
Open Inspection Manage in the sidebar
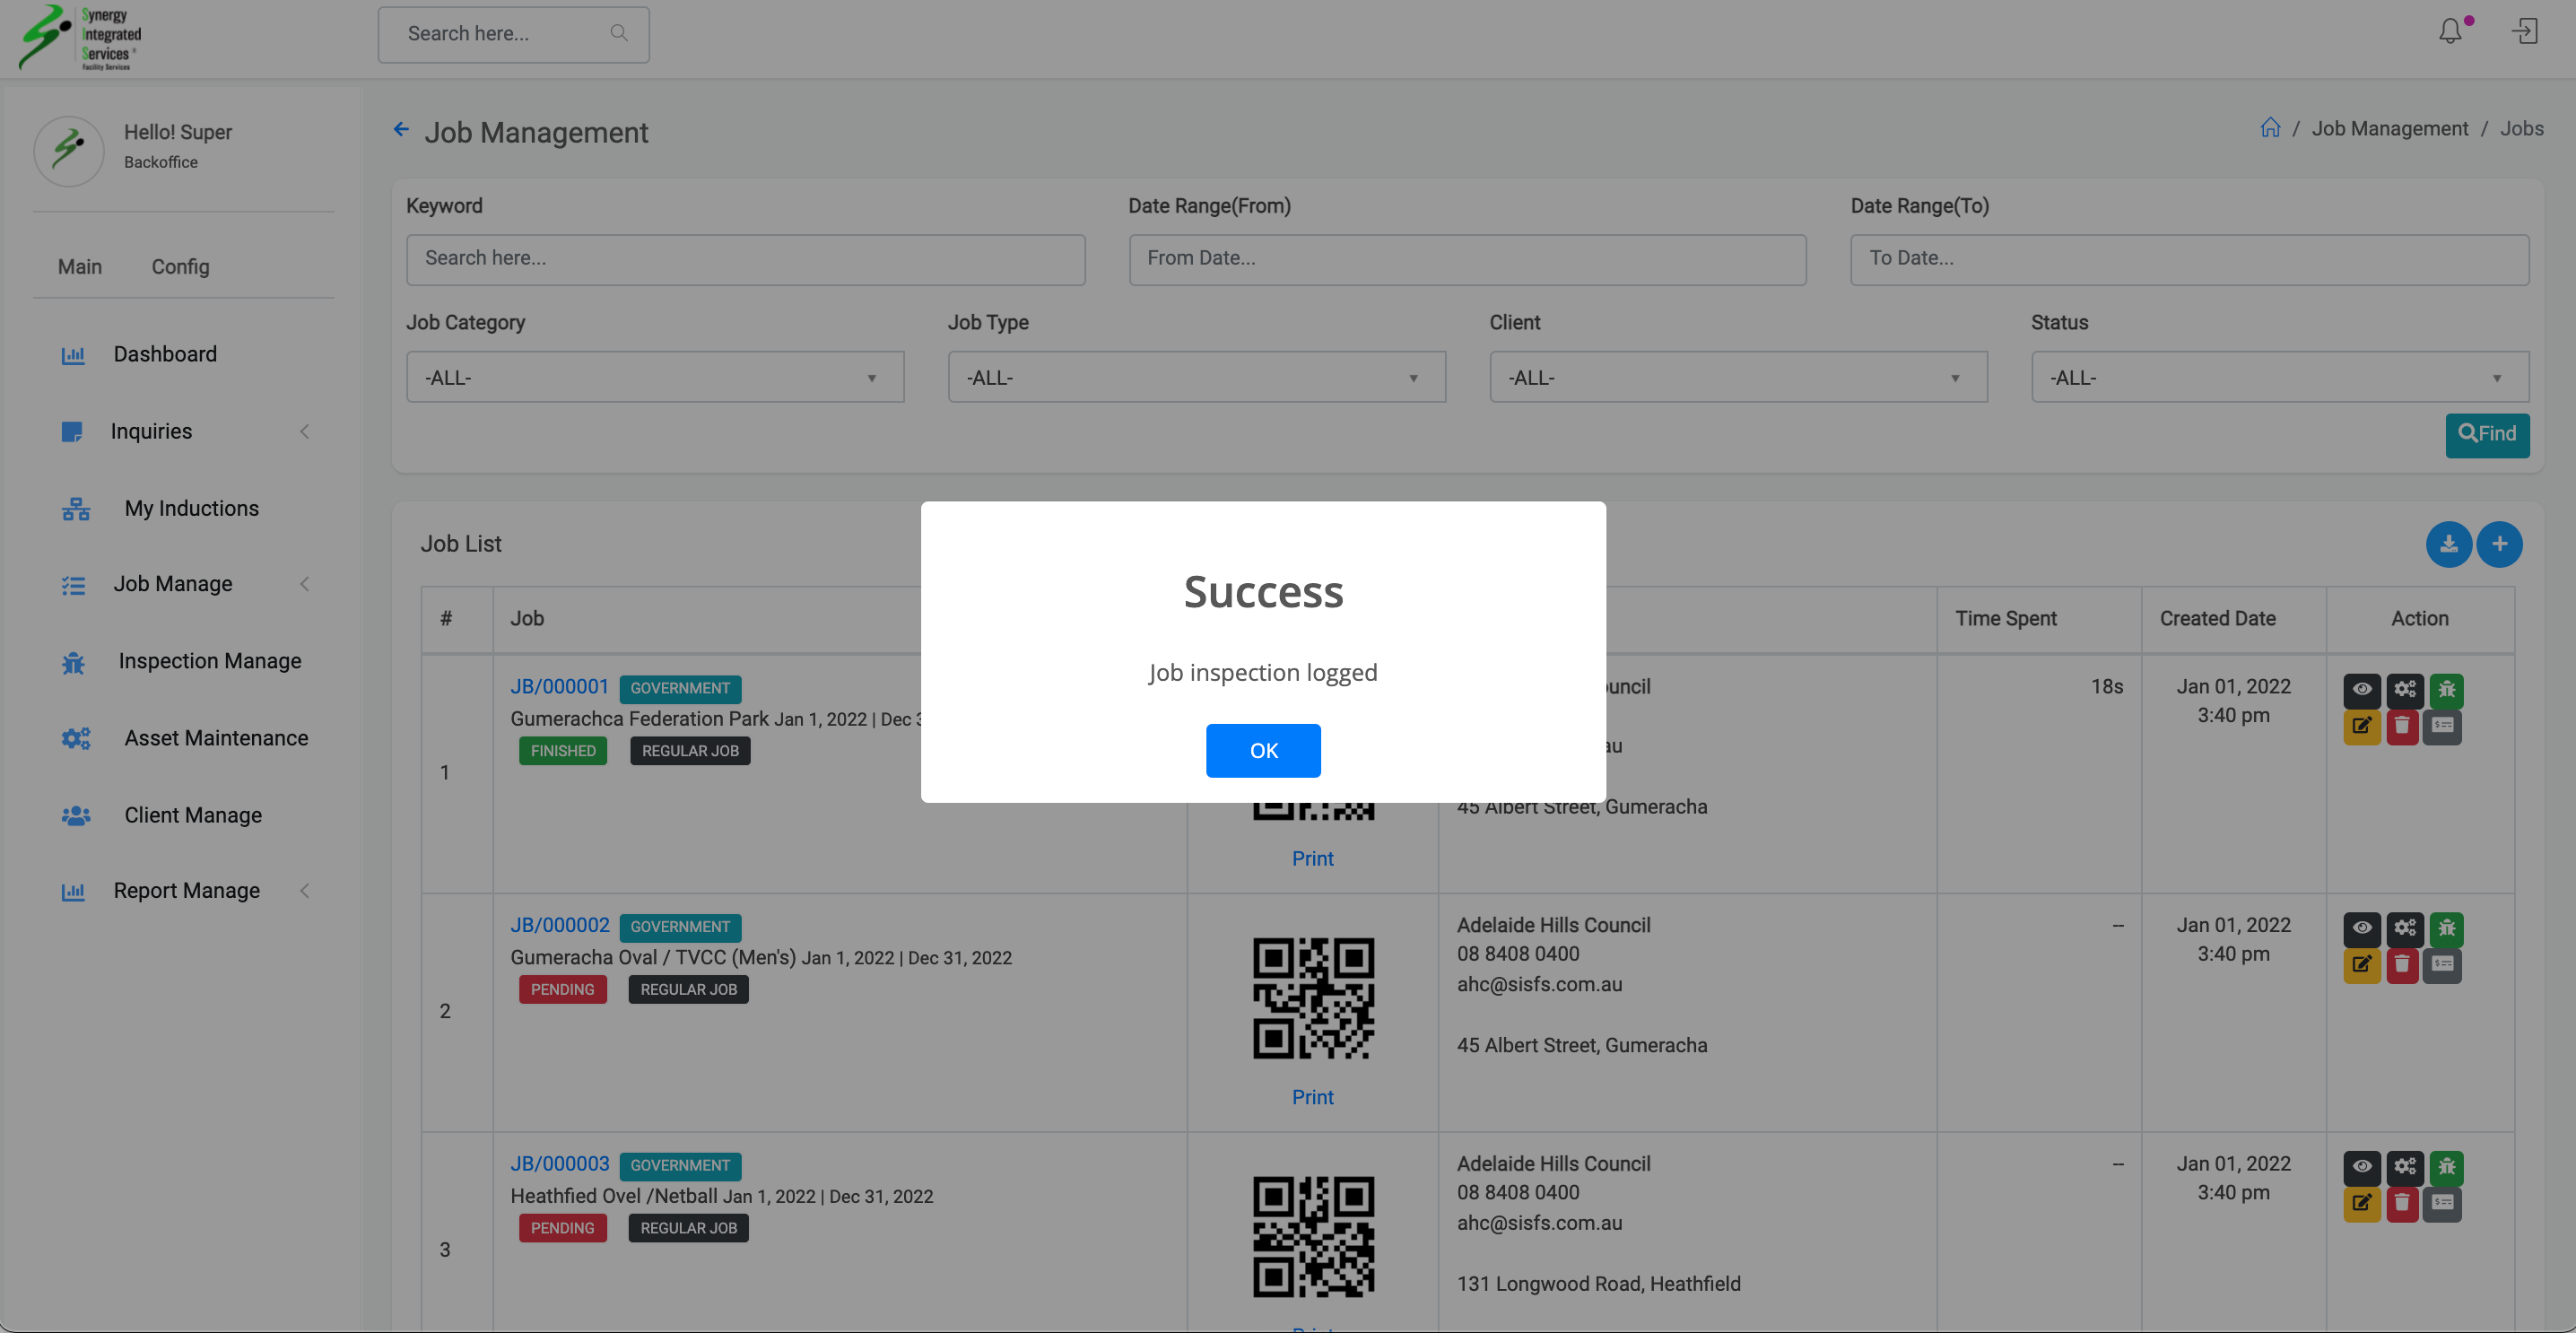click(209, 661)
